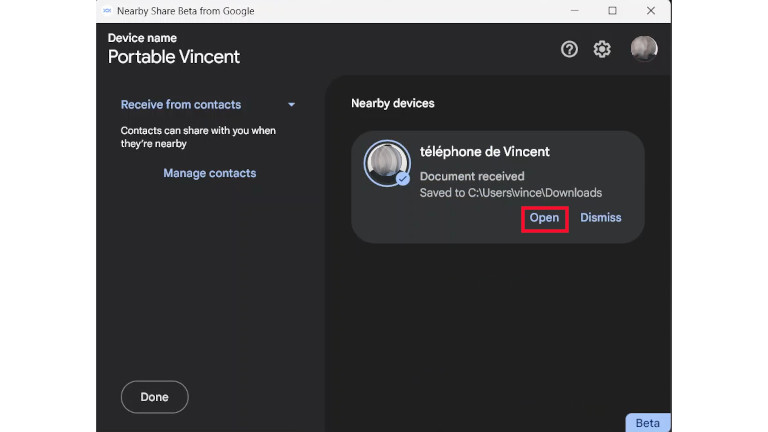Screen dimensions: 768x432
Task: Open the Receive from contacts selector
Action: tap(181, 105)
